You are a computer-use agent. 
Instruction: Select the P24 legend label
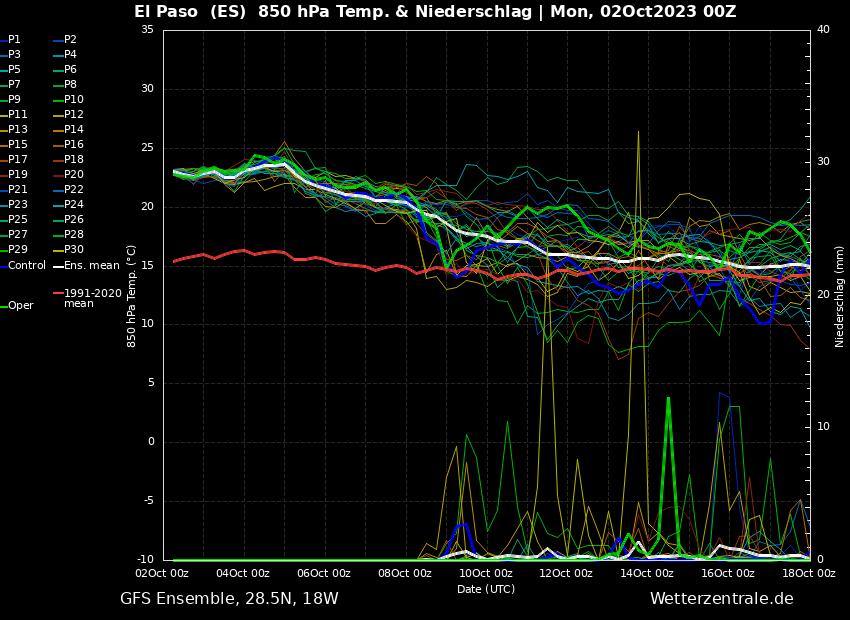pos(74,204)
